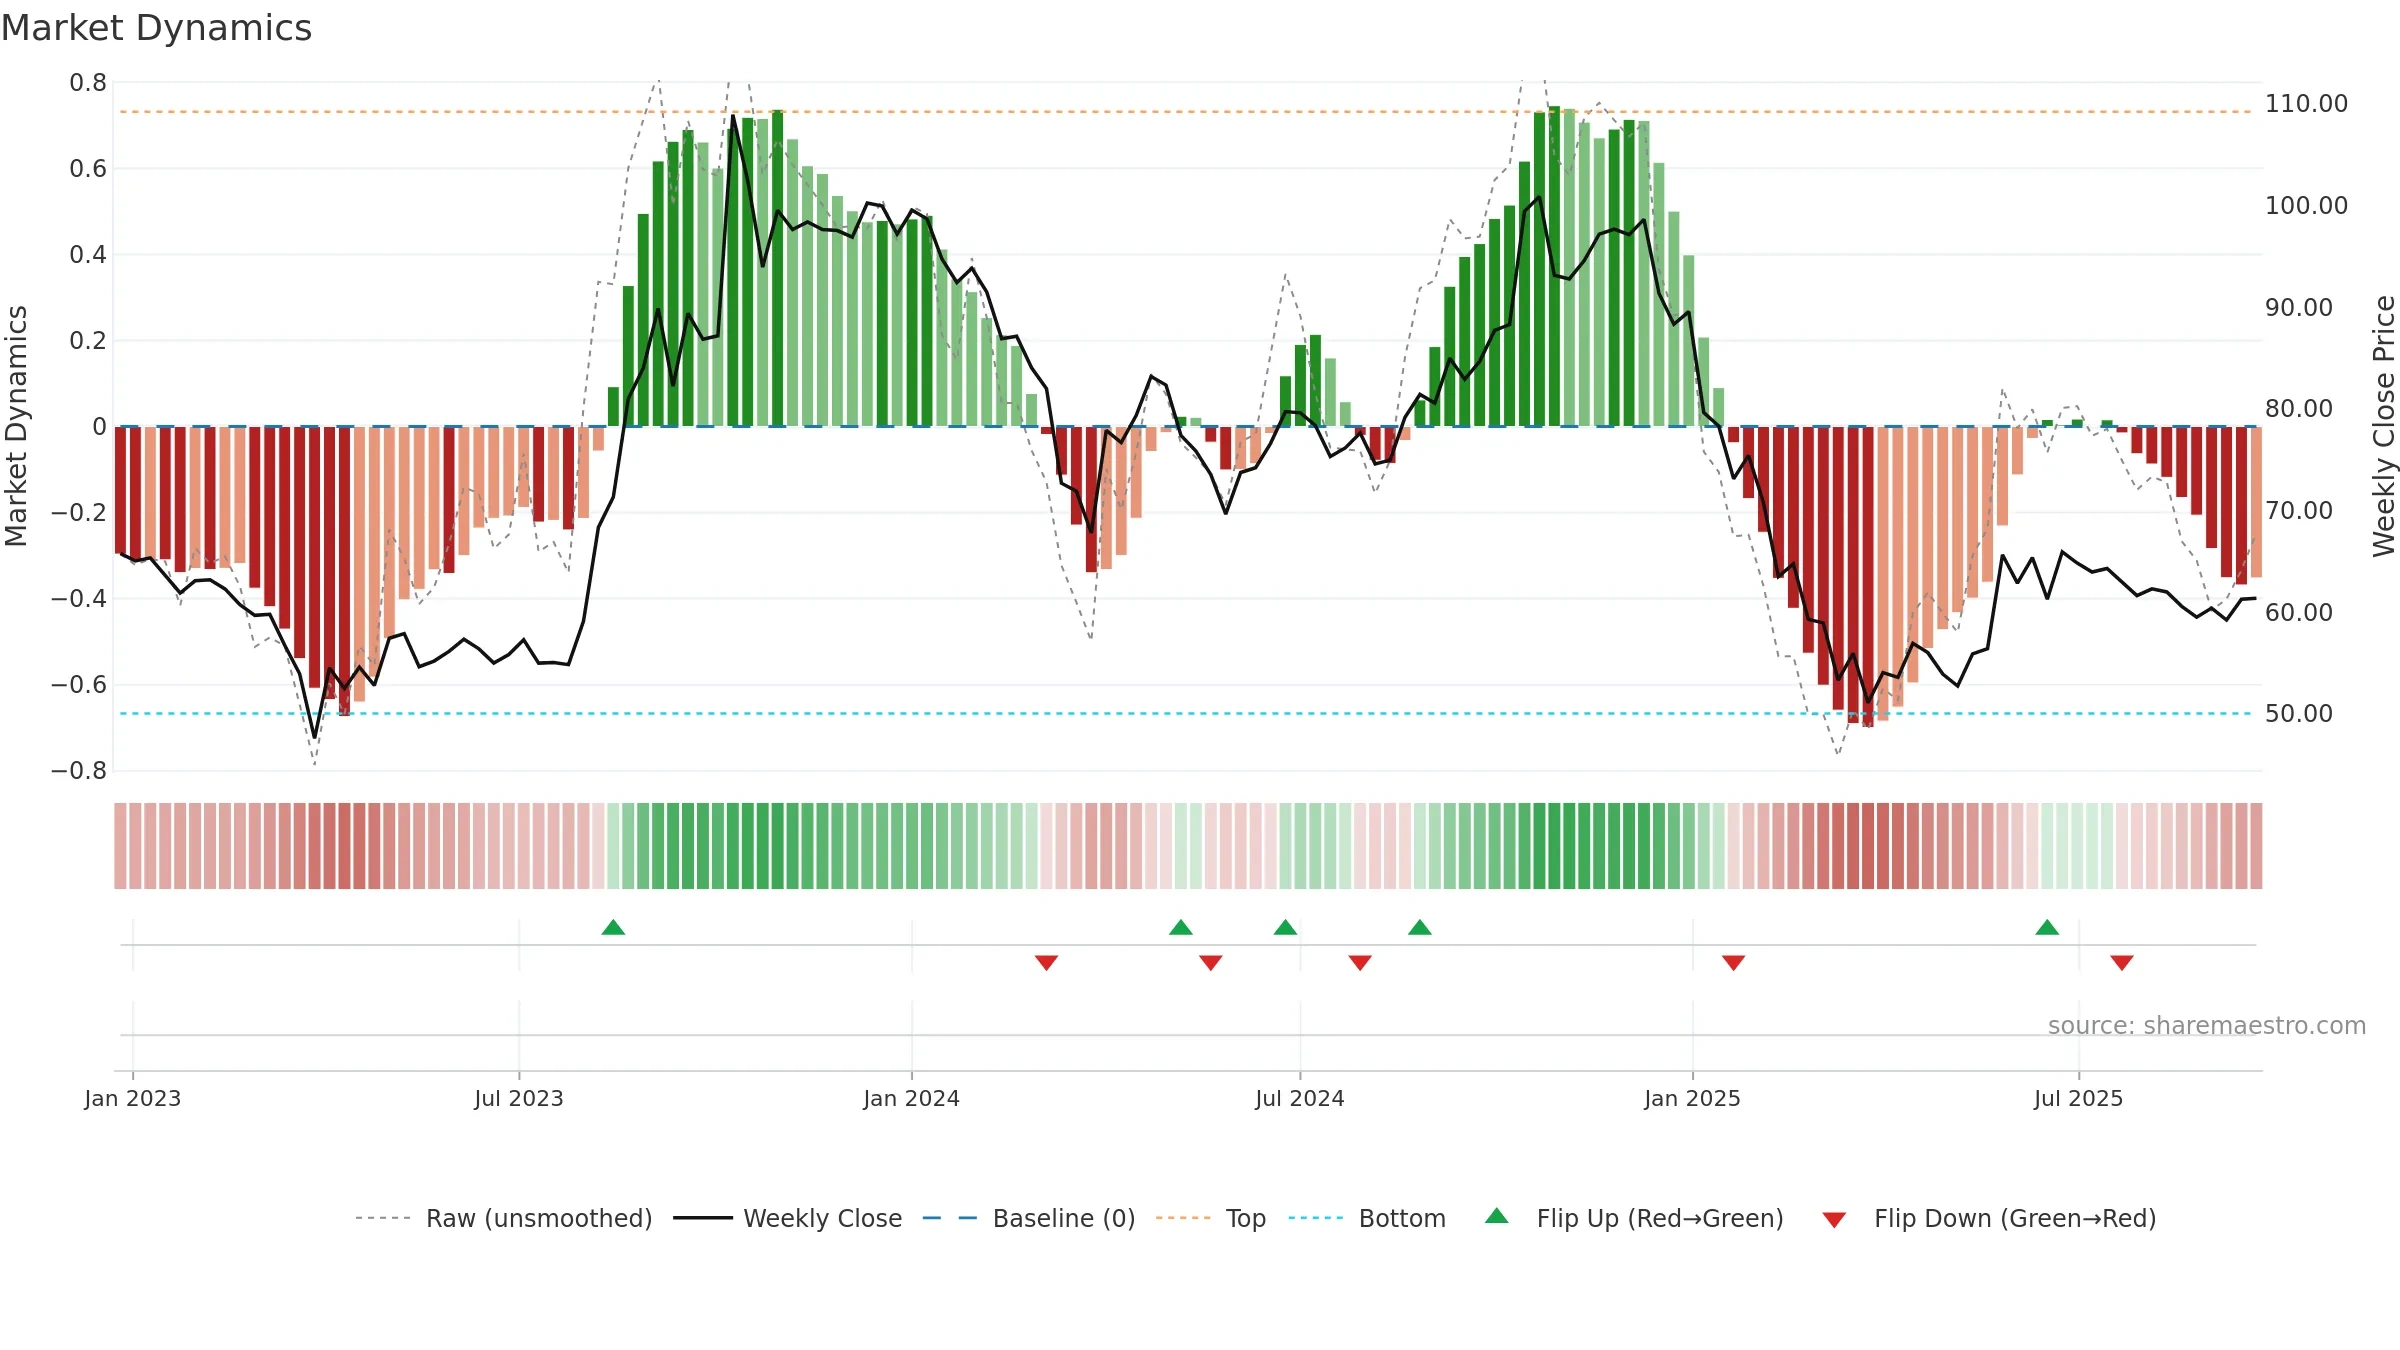Screen dimensions: 2400x1350
Task: Open the source: sharemaestro.com credit
Action: click(x=2207, y=1025)
